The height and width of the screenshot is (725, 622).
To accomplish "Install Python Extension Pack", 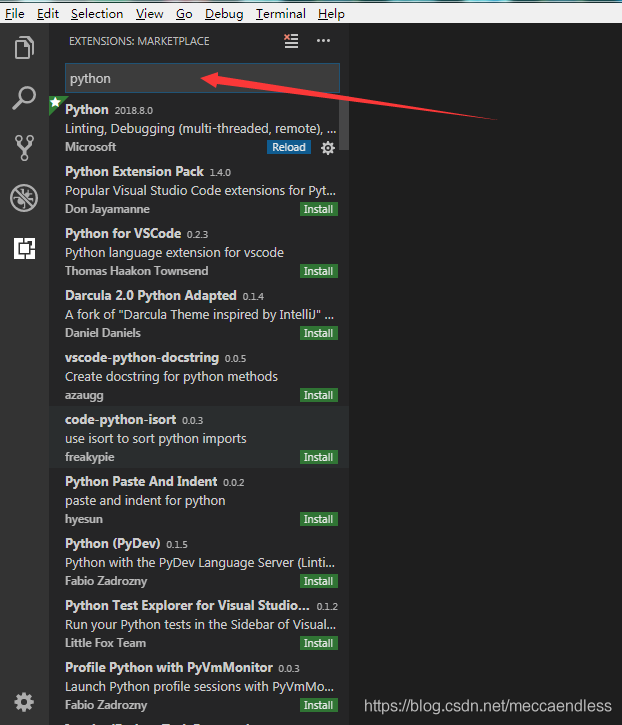I will coord(319,209).
